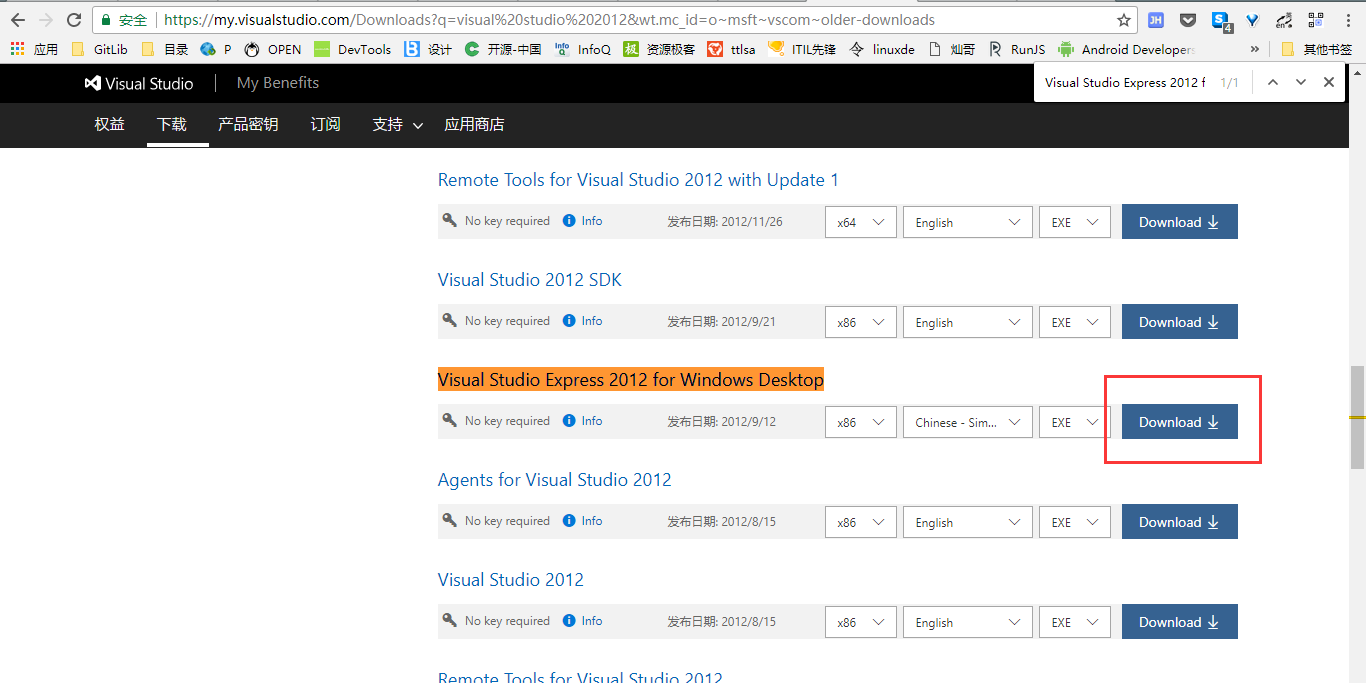Viewport: 1366px width, 683px height.
Task: Download Visual Studio Express 2012 for Windows Desktop
Action: coord(1180,422)
